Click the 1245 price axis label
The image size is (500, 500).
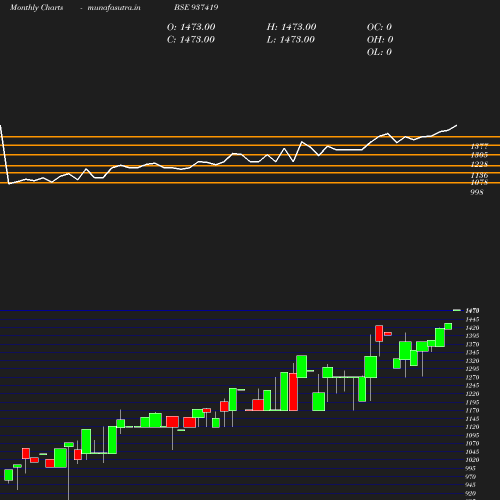click(x=472, y=386)
